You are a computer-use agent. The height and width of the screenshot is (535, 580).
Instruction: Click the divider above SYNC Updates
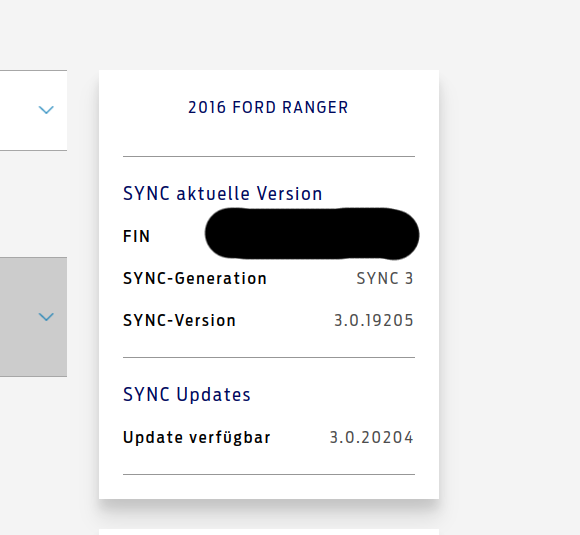click(x=269, y=357)
